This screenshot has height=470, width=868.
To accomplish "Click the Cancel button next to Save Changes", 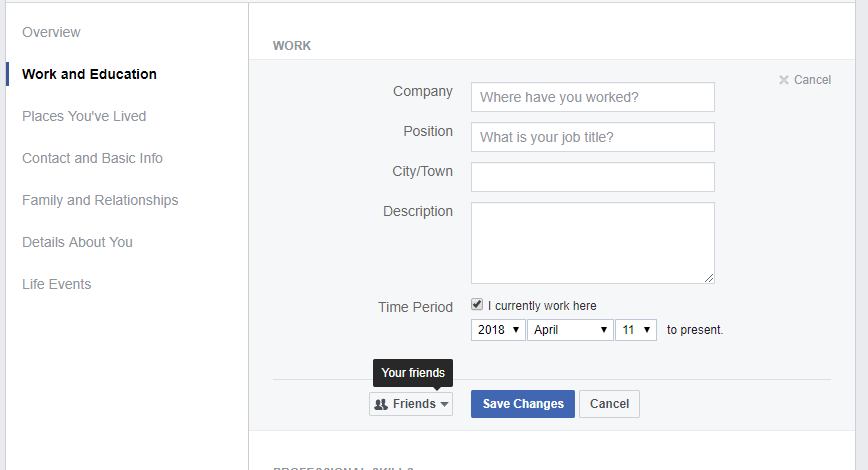I will 609,404.
